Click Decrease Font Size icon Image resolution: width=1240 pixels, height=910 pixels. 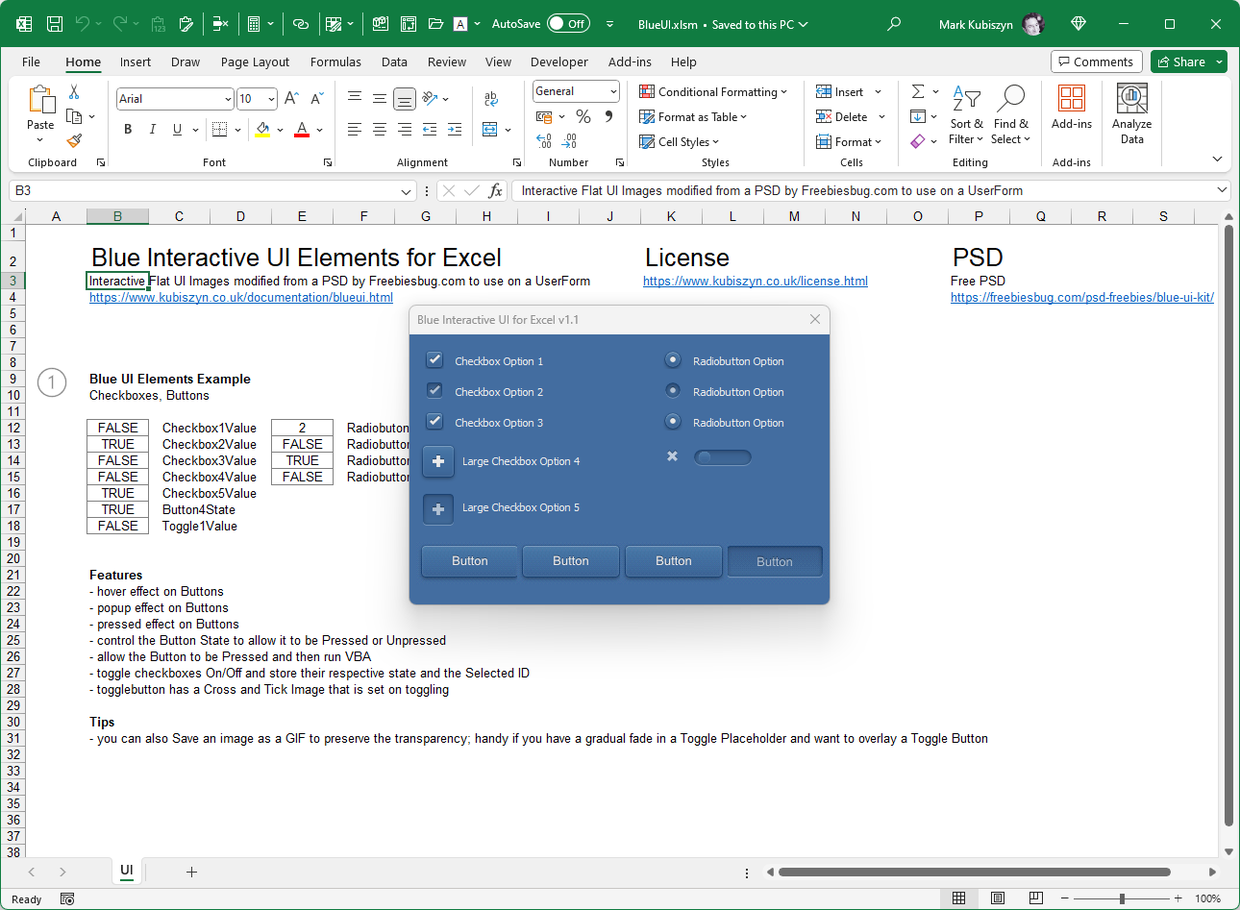(x=316, y=98)
